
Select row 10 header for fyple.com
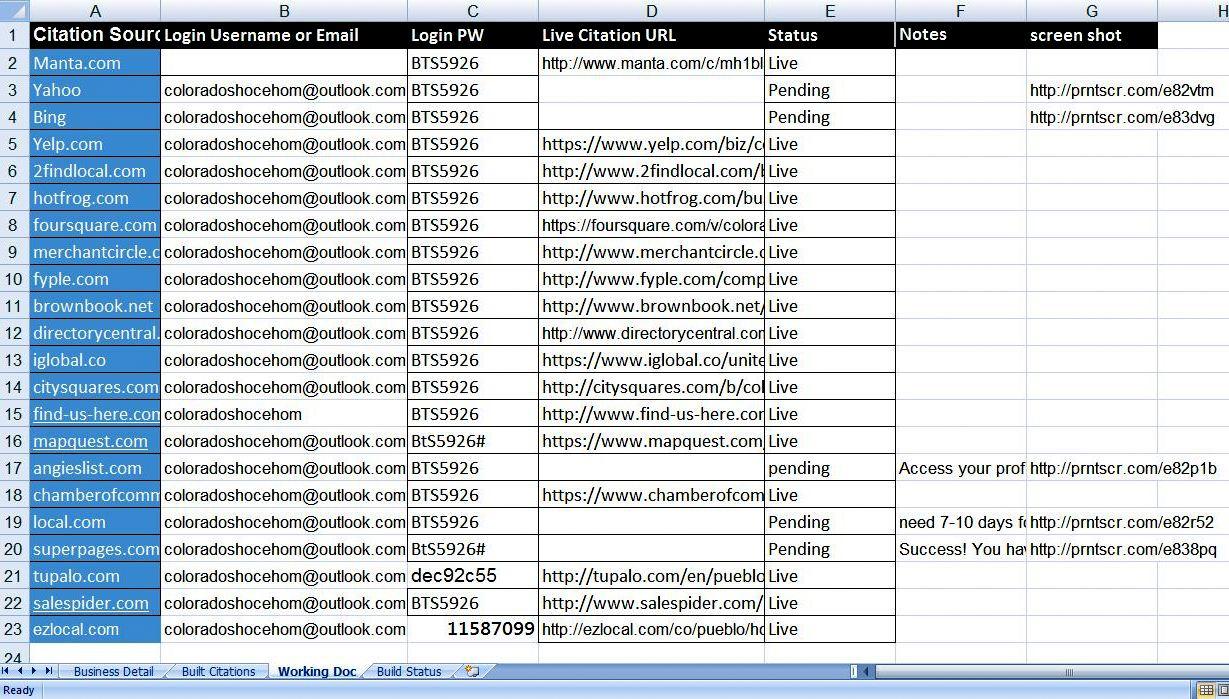pyautogui.click(x=14, y=279)
